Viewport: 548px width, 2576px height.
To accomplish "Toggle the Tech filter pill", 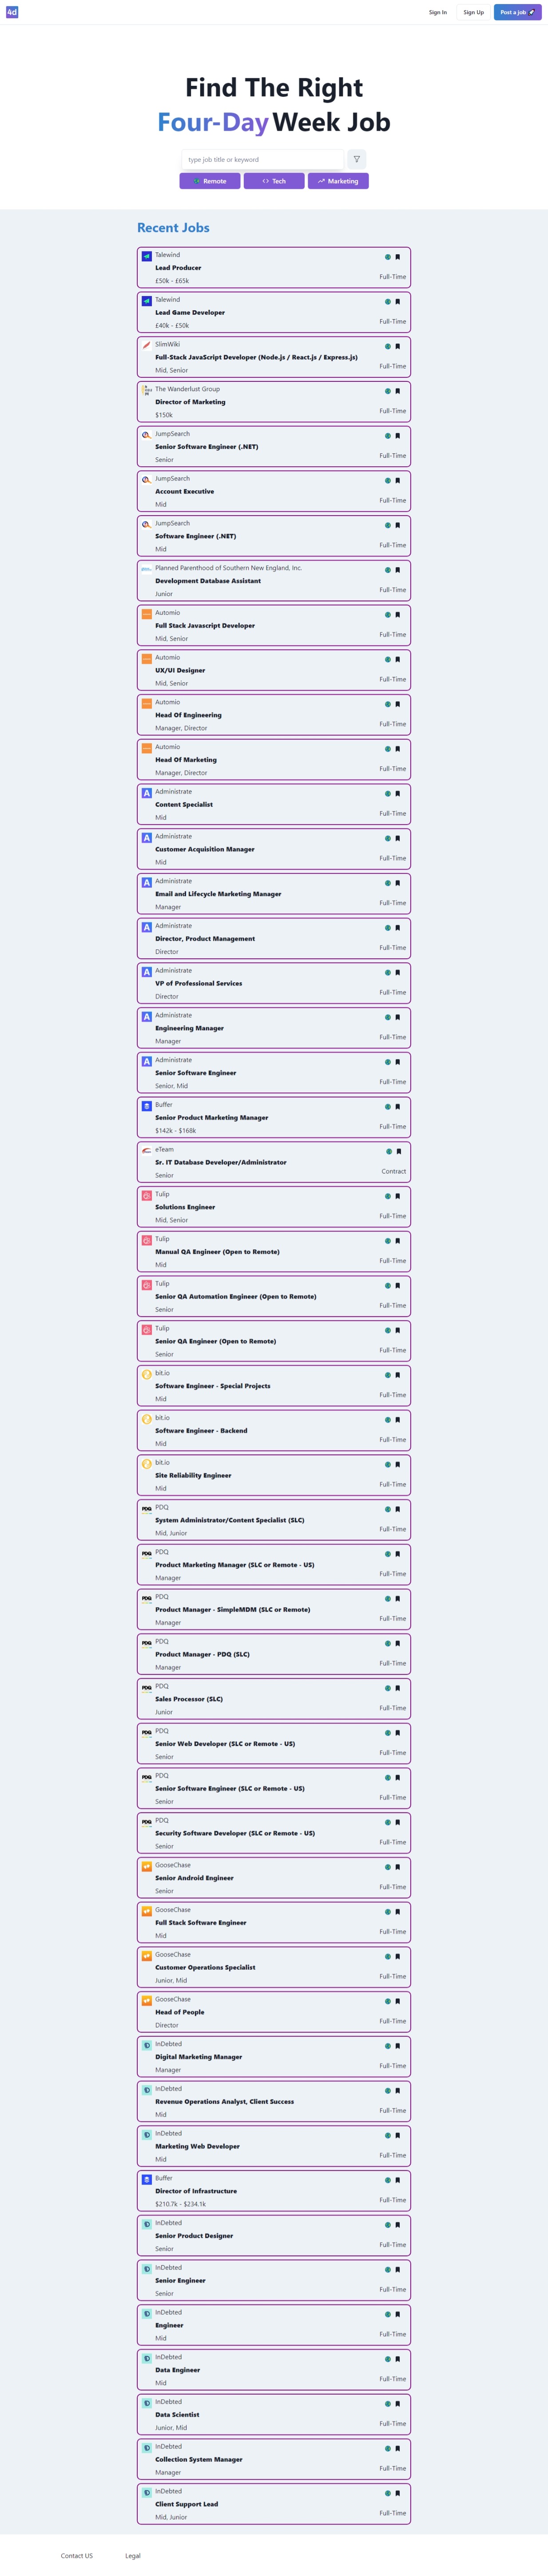I will 274,181.
